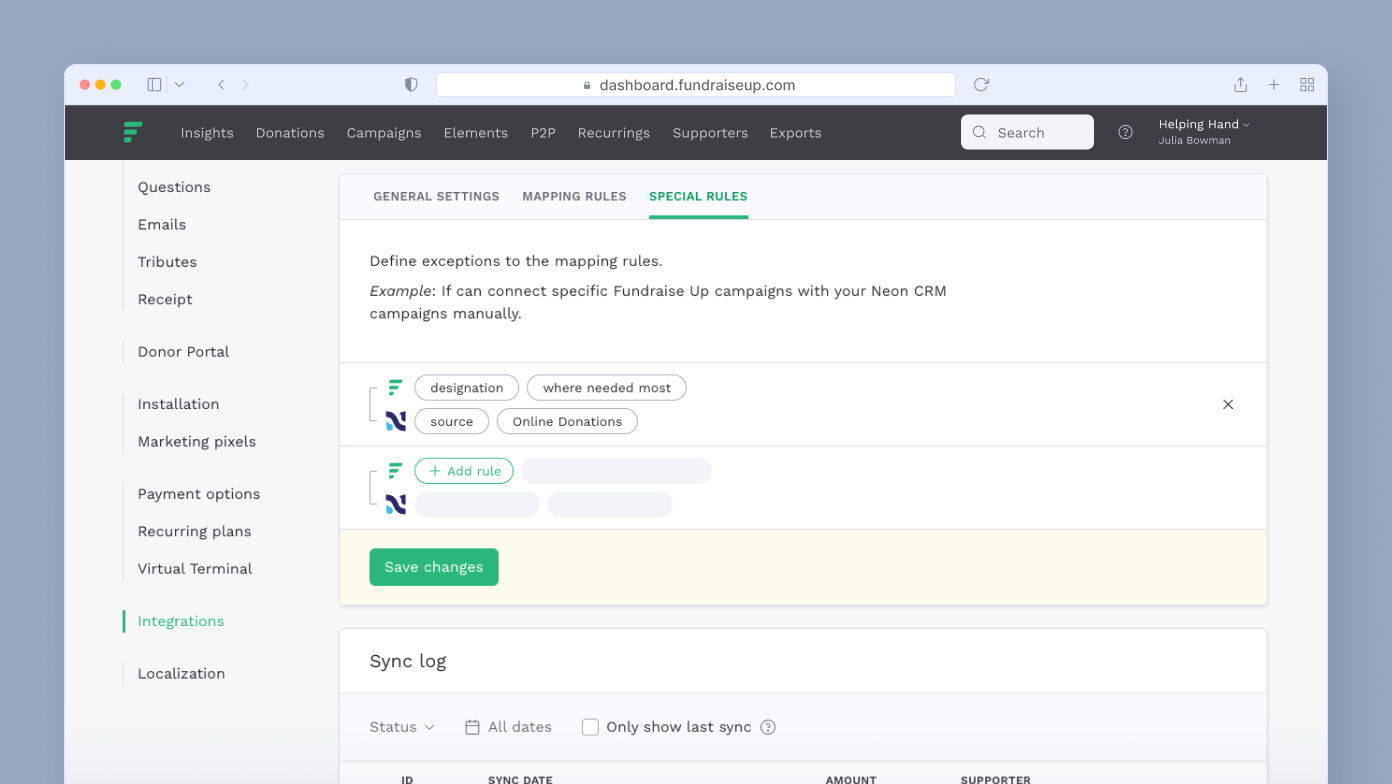Image resolution: width=1392 pixels, height=784 pixels.
Task: Open the designation field pill
Action: coord(467,388)
